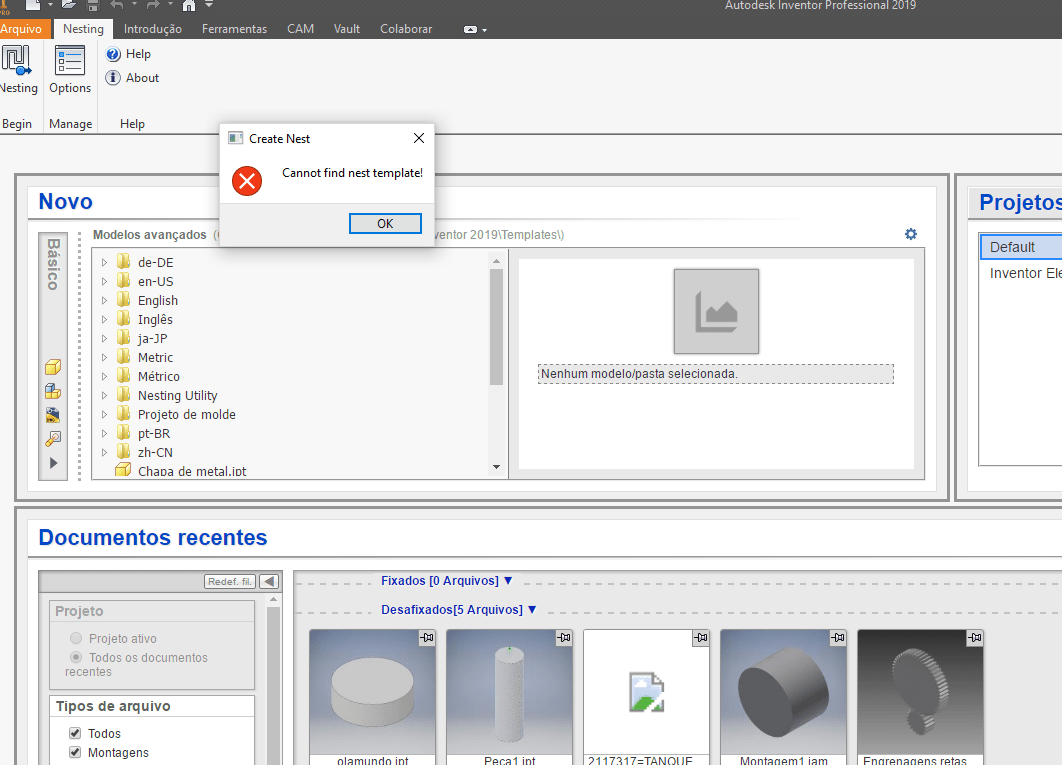This screenshot has width=1062, height=765.
Task: Pin the olamundo.ipt recent document
Action: click(427, 638)
